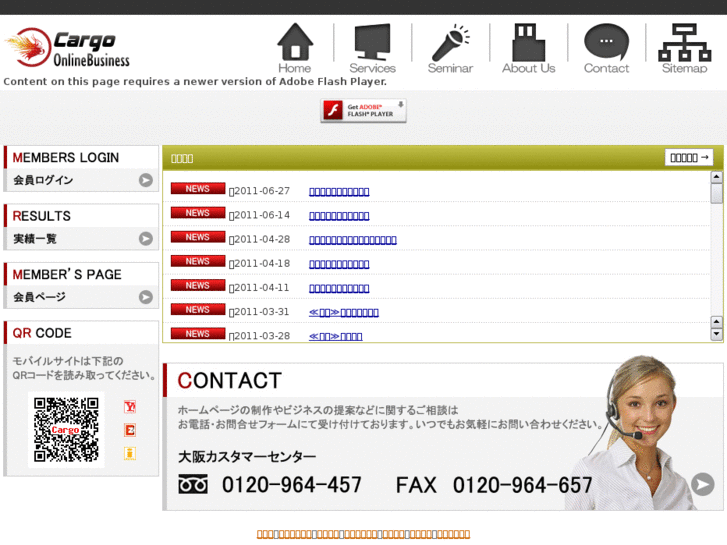The height and width of the screenshot is (545, 727).
Task: Click arrow icon beside 実績一覧
Action: [146, 238]
